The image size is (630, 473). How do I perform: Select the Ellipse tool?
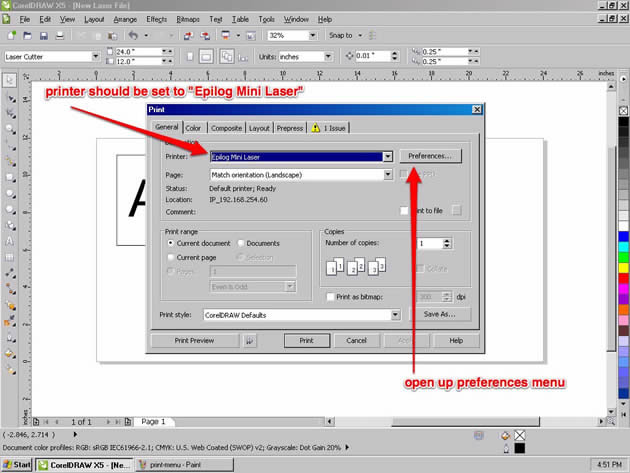click(10, 194)
